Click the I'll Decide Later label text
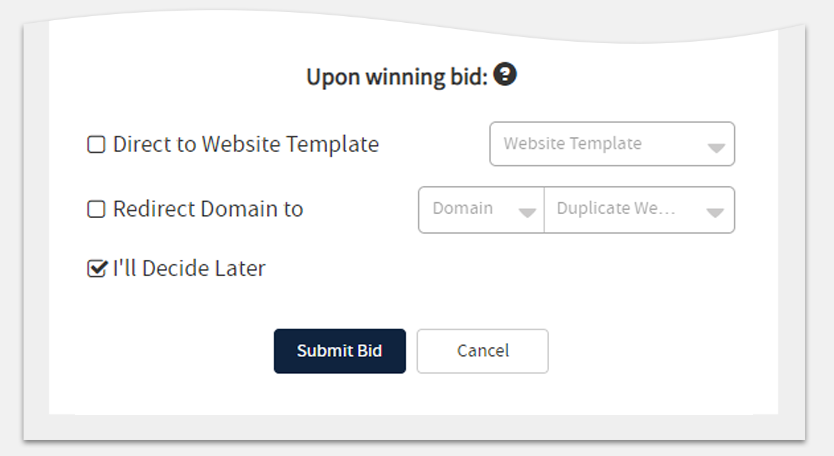The height and width of the screenshot is (456, 834). pos(189,268)
